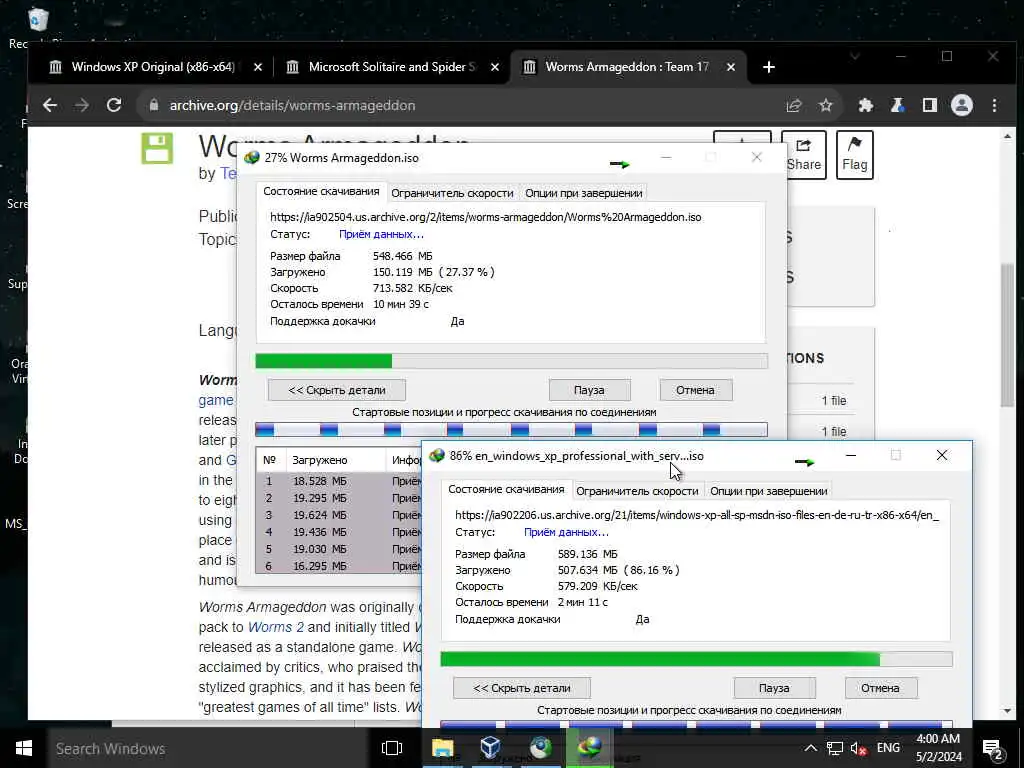Minimize the Windows XP download window

pyautogui.click(x=850, y=455)
